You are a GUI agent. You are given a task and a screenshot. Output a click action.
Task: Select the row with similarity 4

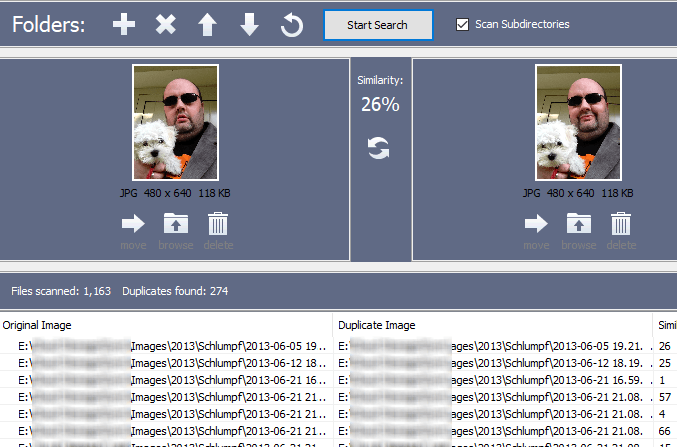(x=338, y=414)
